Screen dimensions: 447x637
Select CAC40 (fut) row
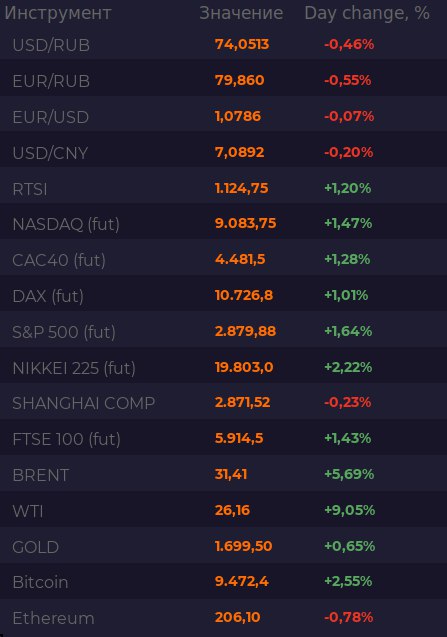coord(224,260)
